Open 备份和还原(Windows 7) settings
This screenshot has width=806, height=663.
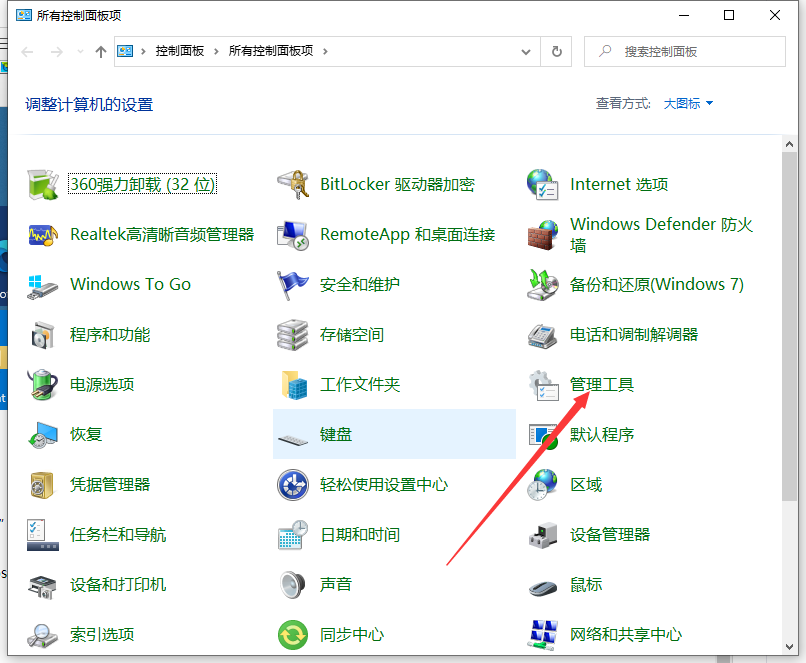point(655,284)
